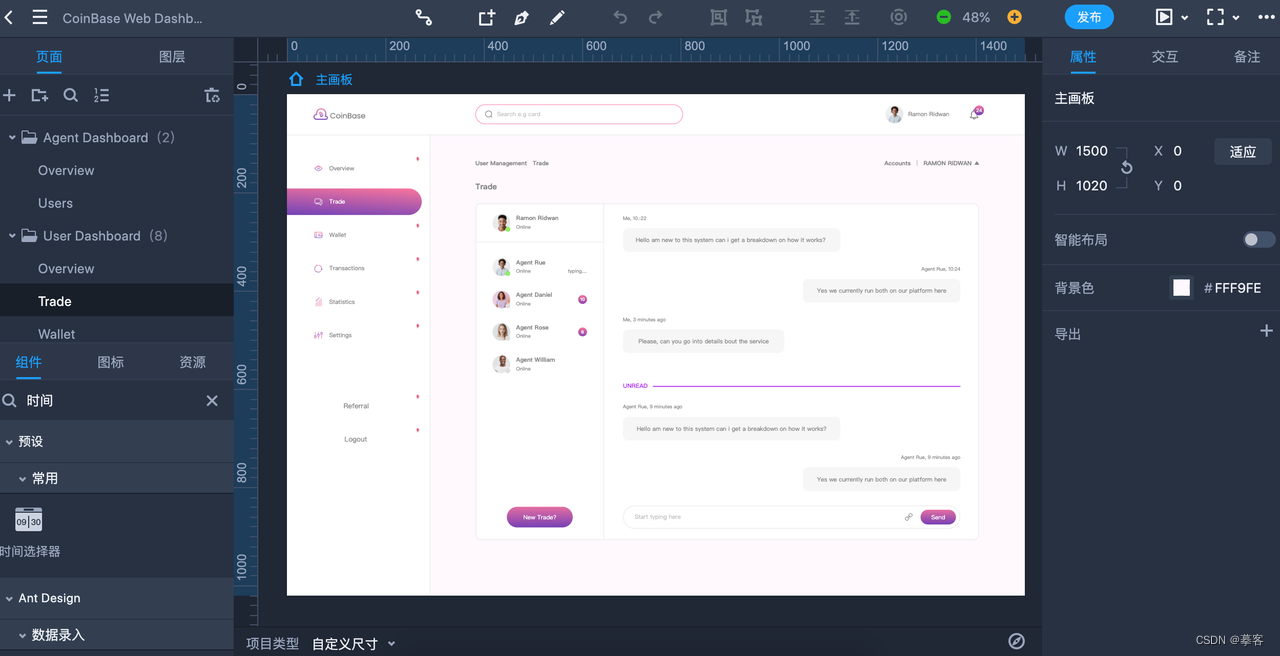The image size is (1280, 656).
Task: Collapse the User Dashboard folder
Action: pyautogui.click(x=12, y=235)
